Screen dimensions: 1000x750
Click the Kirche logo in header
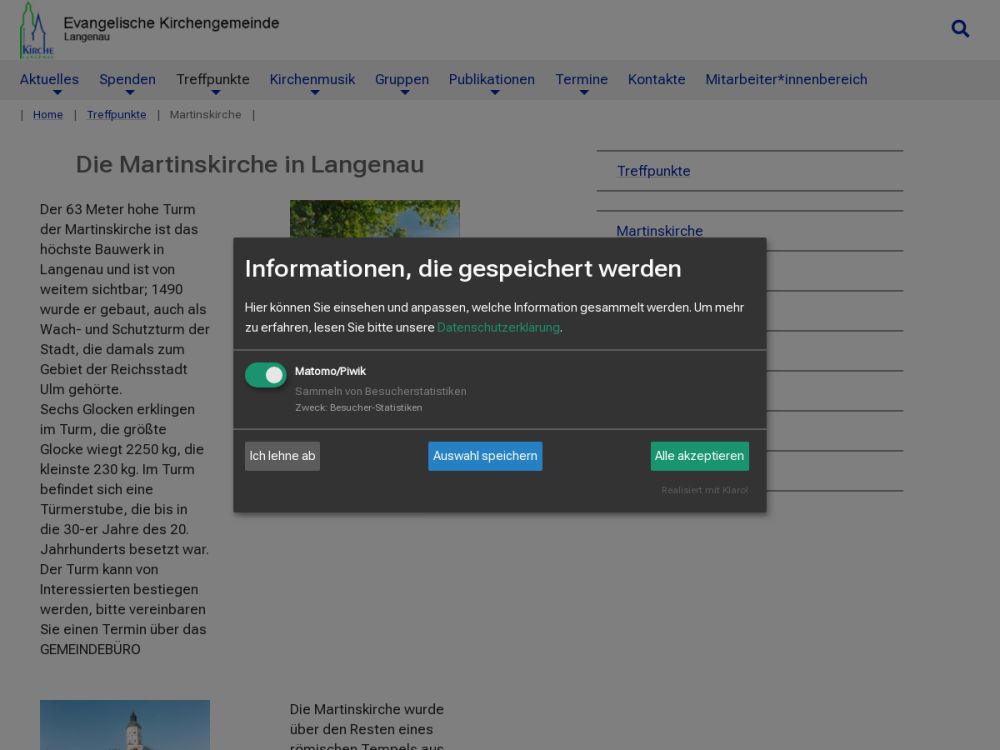(x=36, y=31)
